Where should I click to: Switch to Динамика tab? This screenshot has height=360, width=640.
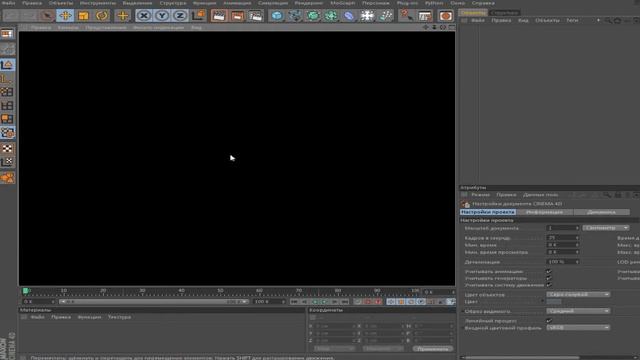(601, 212)
